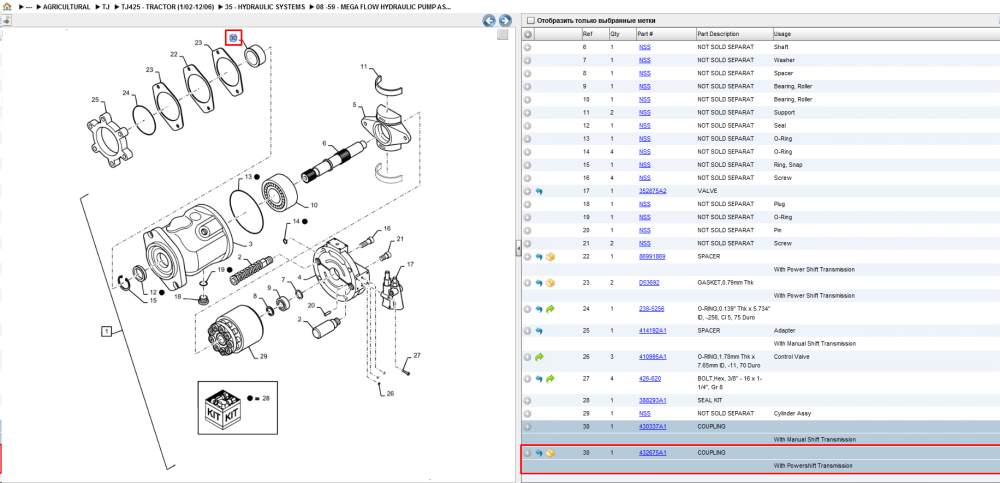This screenshot has width=1000, height=483.
Task: Add Ref 17 VALVE with plus icon
Action: [527, 191]
